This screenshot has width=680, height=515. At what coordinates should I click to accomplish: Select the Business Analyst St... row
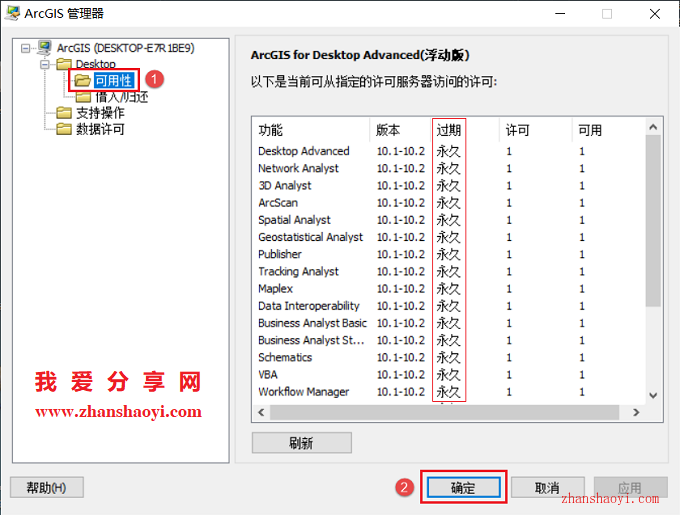(449, 340)
